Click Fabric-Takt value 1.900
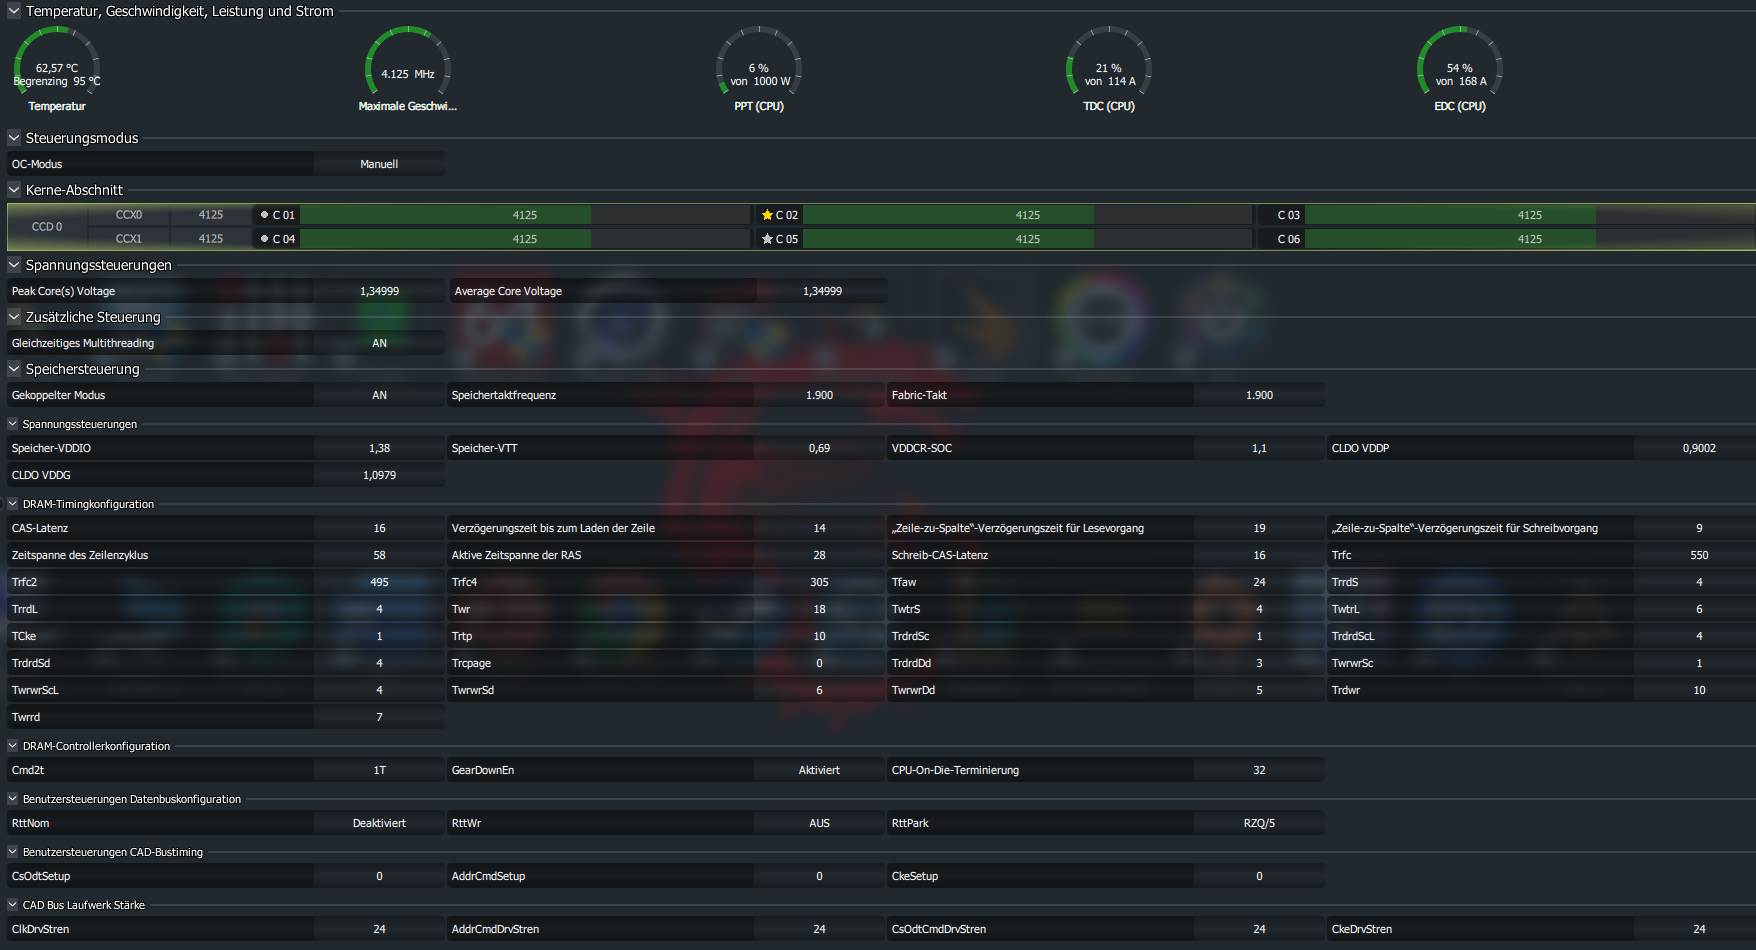Viewport: 1756px width, 950px height. pyautogui.click(x=1259, y=395)
